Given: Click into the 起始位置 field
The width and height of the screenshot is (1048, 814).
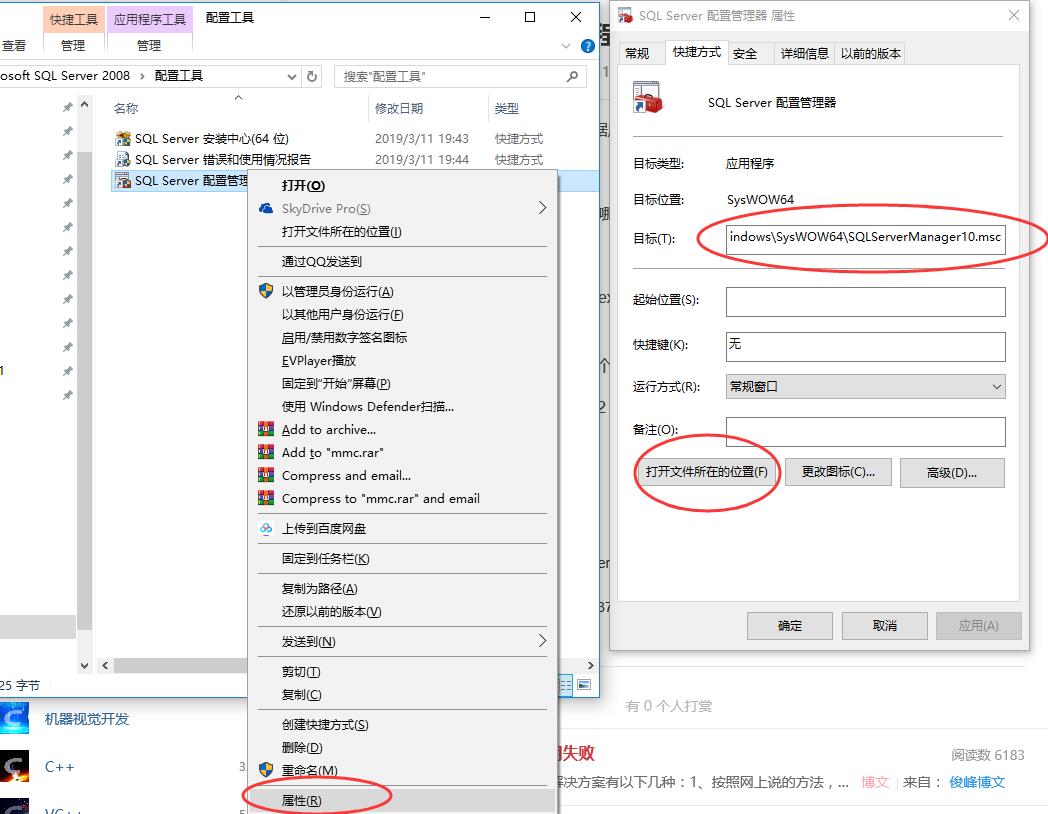Looking at the screenshot, I should point(866,301).
